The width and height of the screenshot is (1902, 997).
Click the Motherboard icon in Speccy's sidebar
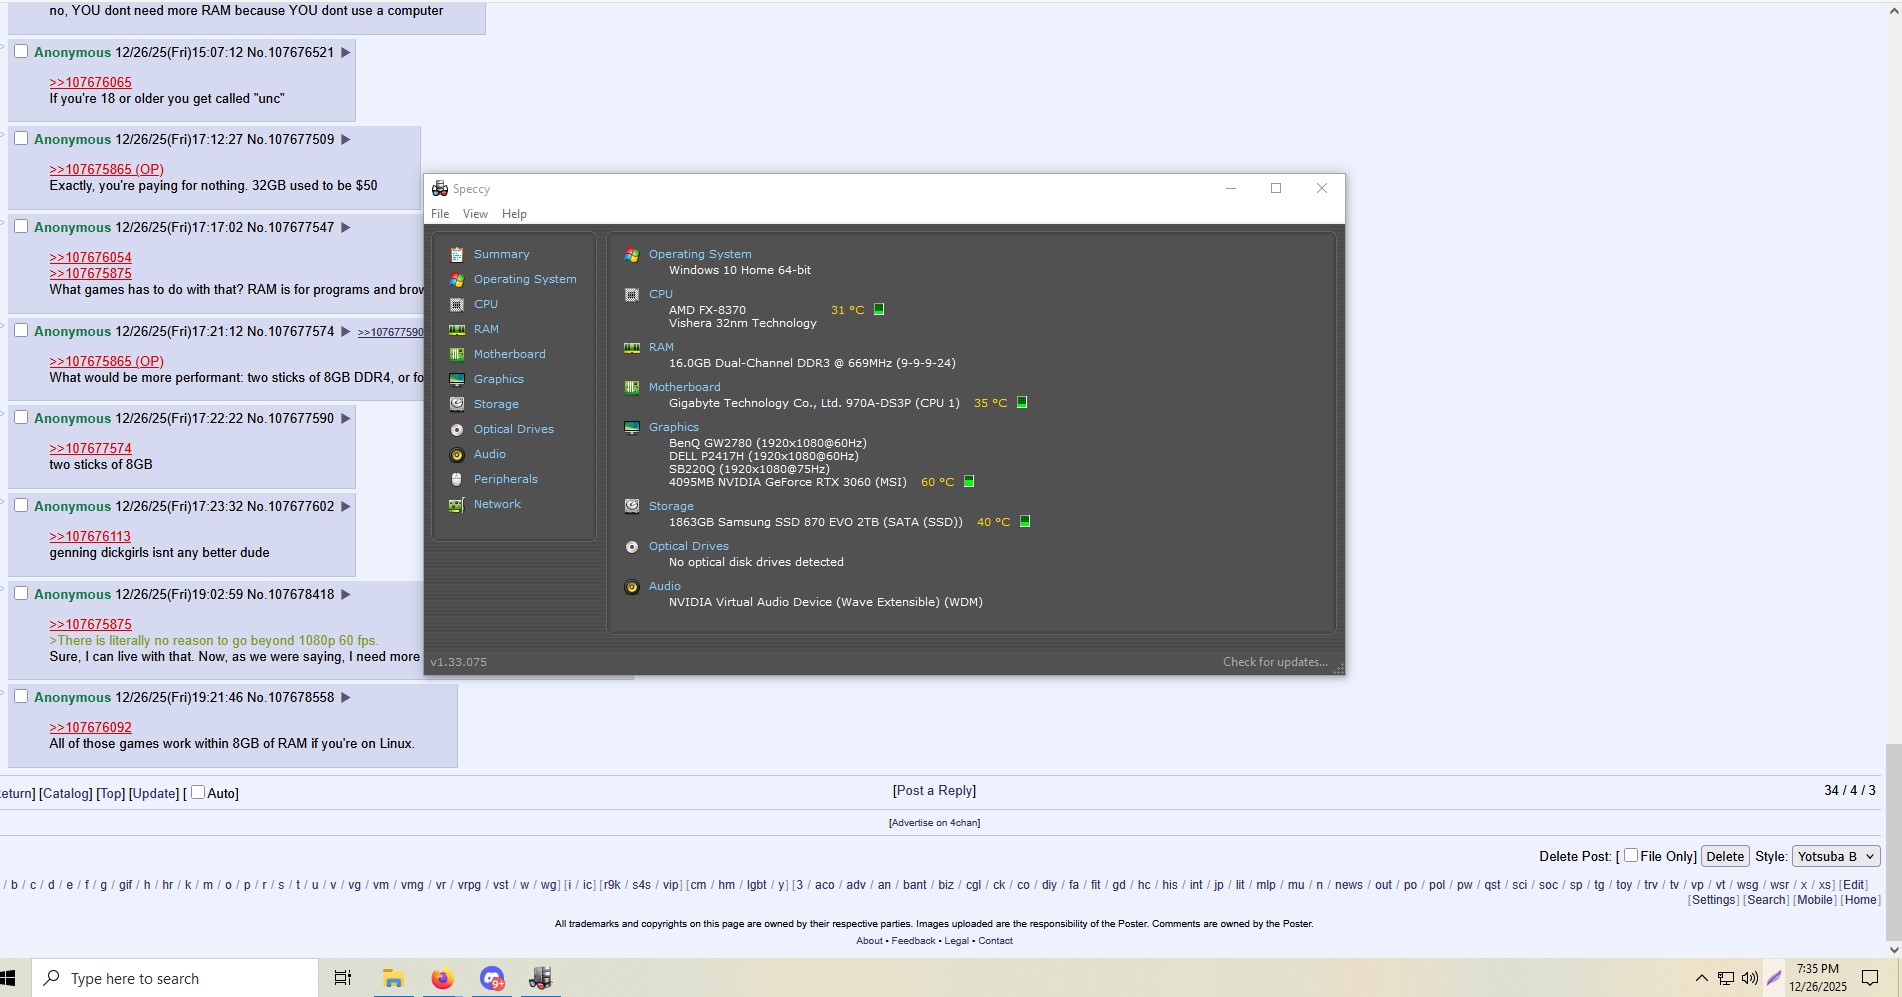click(x=457, y=354)
